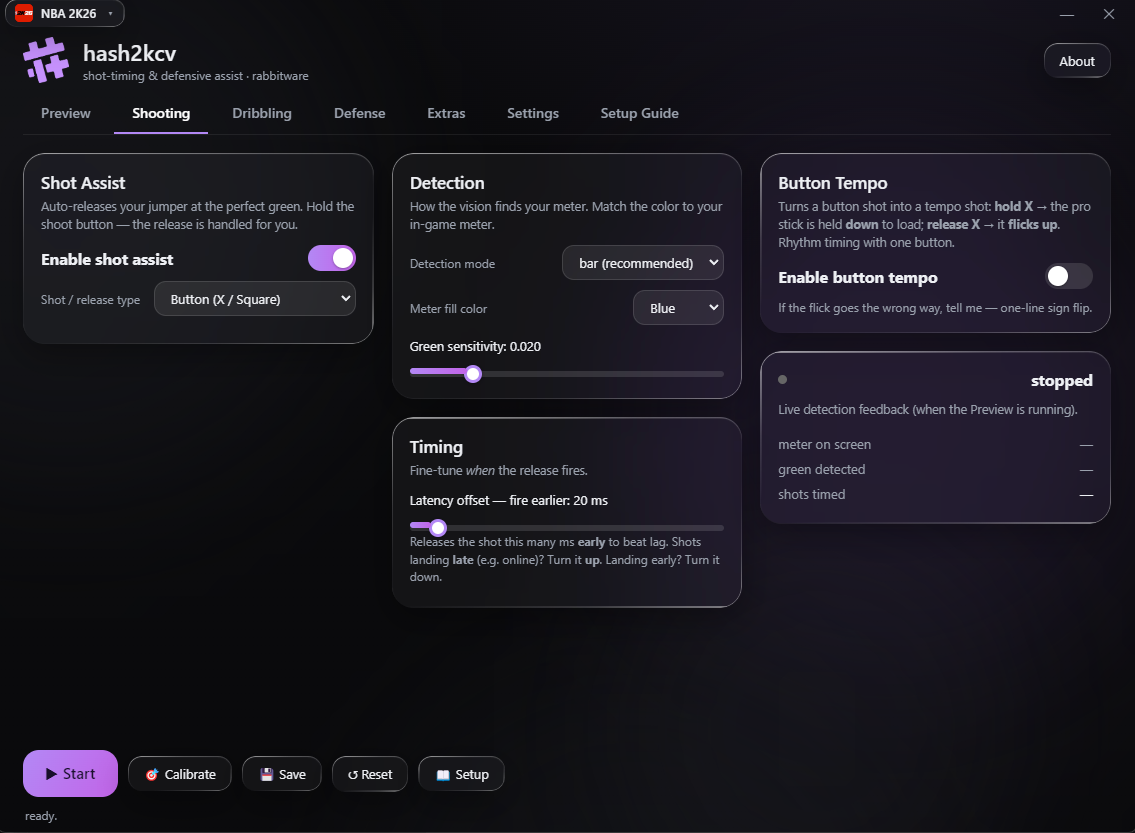
Task: Turn on the Enable button tempo switch
Action: [x=1068, y=276]
